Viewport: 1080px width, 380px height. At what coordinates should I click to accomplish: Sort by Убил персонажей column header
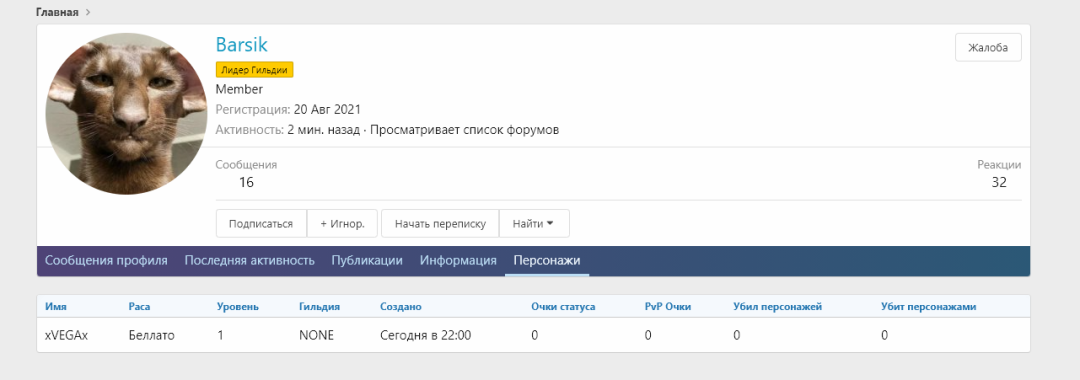777,307
